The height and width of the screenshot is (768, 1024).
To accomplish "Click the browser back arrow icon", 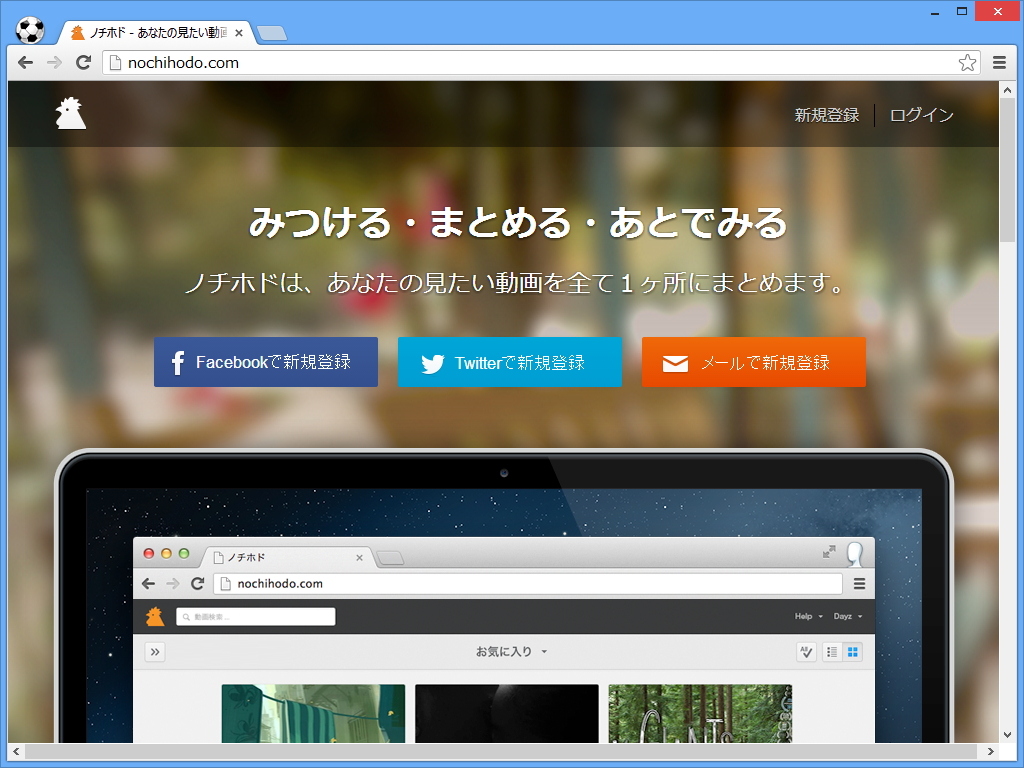I will pos(25,62).
